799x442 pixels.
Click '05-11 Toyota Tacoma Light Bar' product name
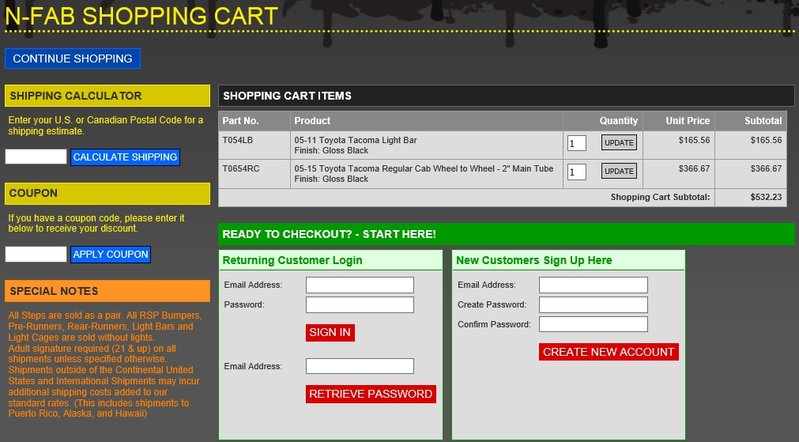pyautogui.click(x=355, y=140)
